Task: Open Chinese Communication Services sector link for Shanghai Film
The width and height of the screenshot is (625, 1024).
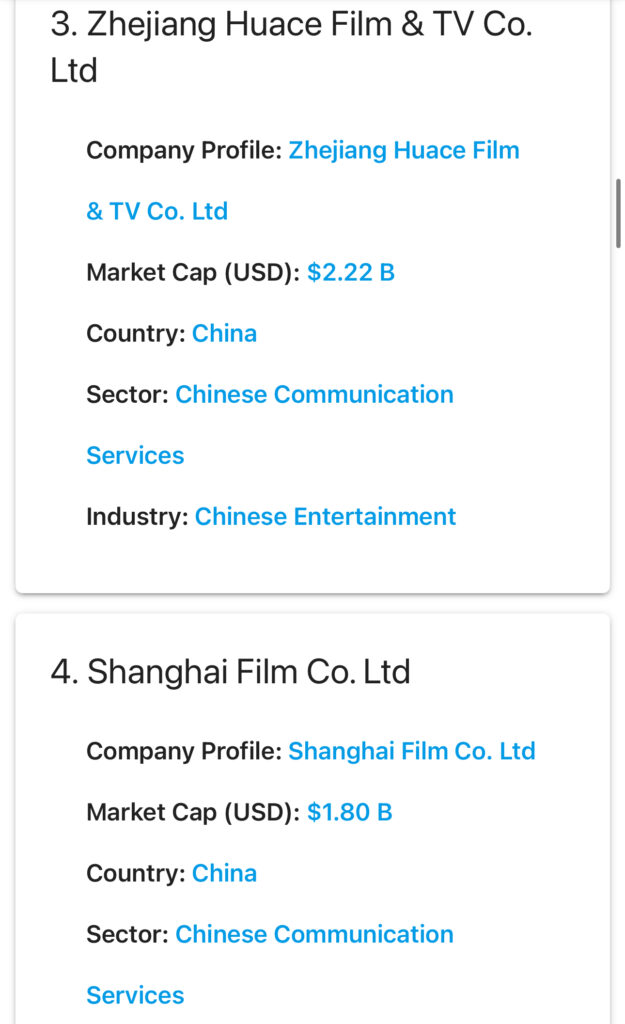Action: point(314,934)
